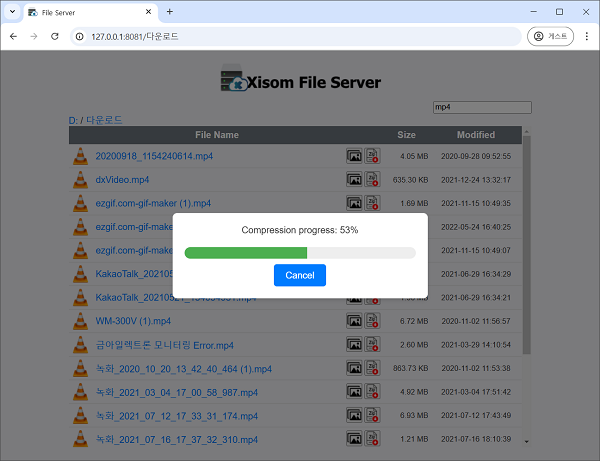
Task: Open preview icon for 20200918_1154240614.mp4
Action: 354,156
